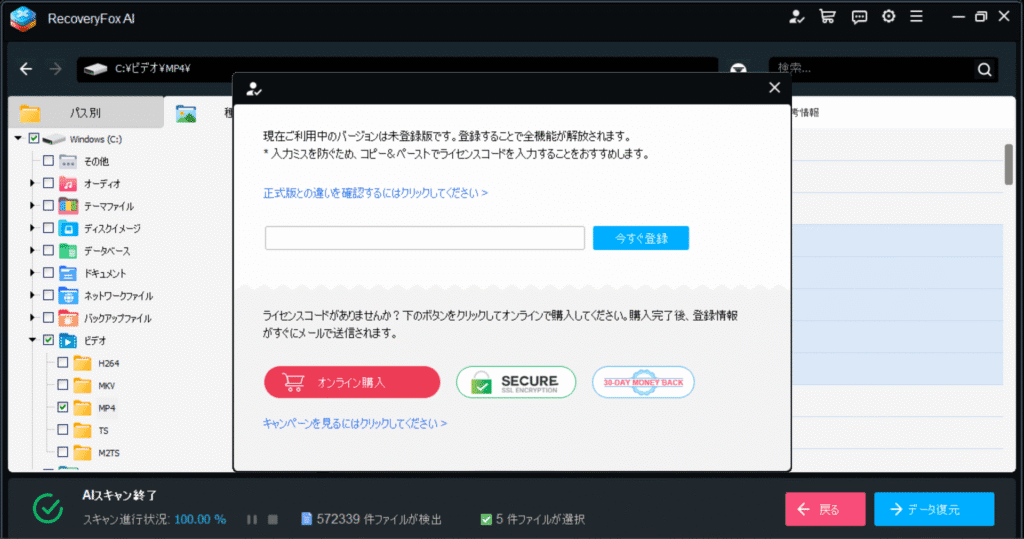Open the hamburger menu icon
Image resolution: width=1024 pixels, height=539 pixels.
click(x=916, y=17)
